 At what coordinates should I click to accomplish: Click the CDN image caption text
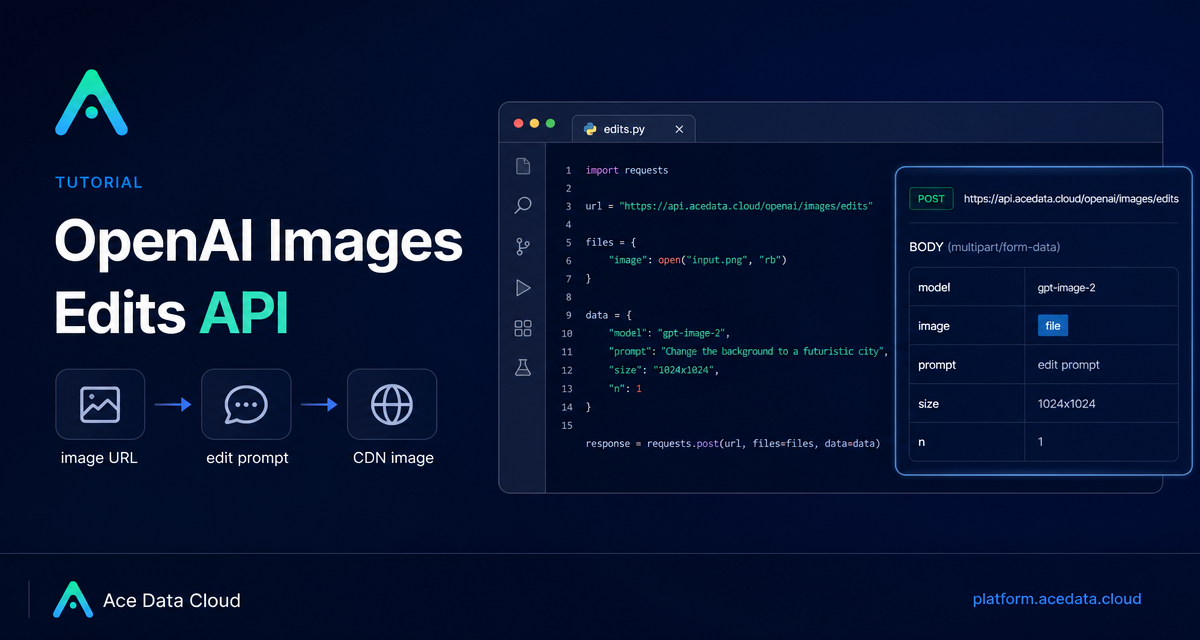(x=393, y=458)
